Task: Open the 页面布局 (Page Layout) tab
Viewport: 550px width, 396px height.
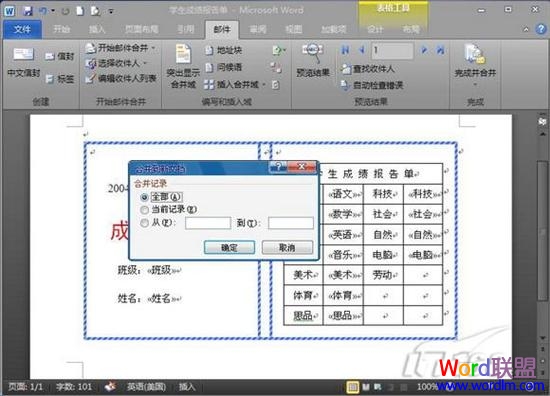Action: (x=142, y=29)
